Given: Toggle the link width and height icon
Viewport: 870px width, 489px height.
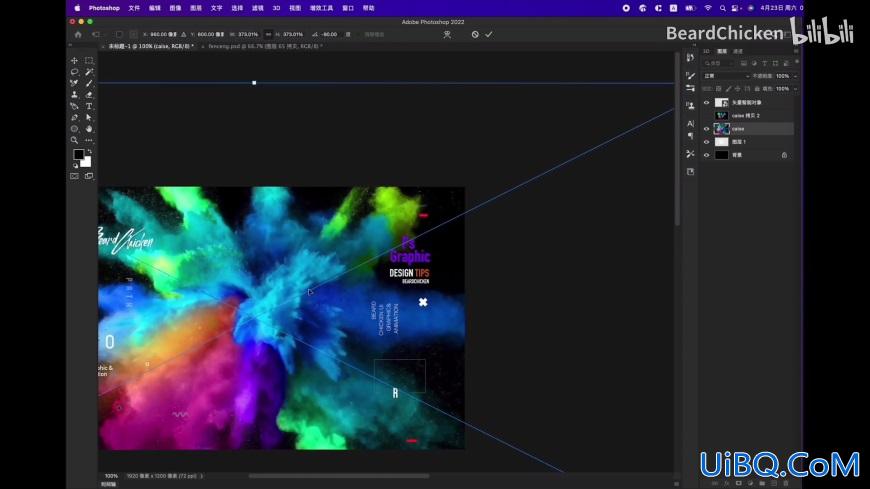Looking at the screenshot, I should coord(269,34).
